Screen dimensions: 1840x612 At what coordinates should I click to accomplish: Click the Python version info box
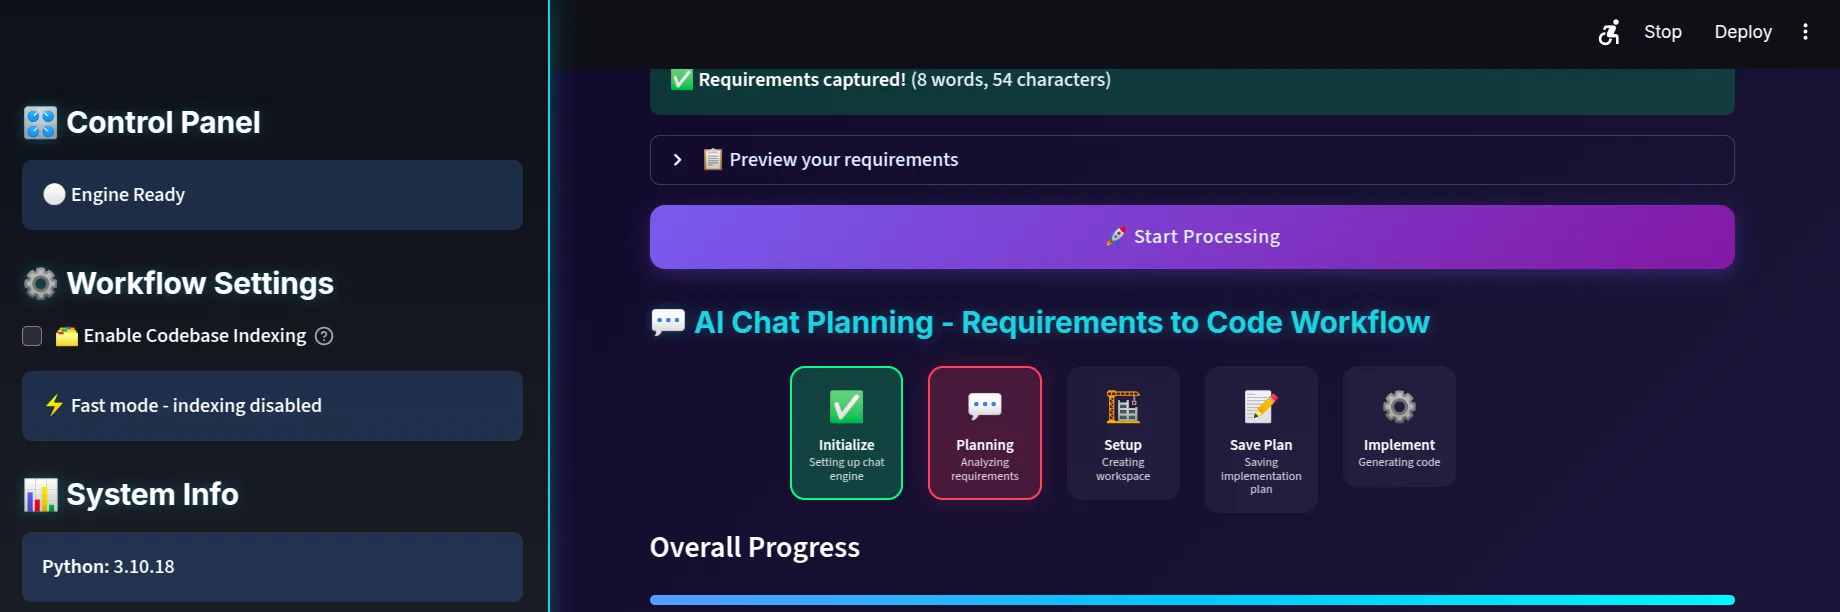(x=272, y=567)
